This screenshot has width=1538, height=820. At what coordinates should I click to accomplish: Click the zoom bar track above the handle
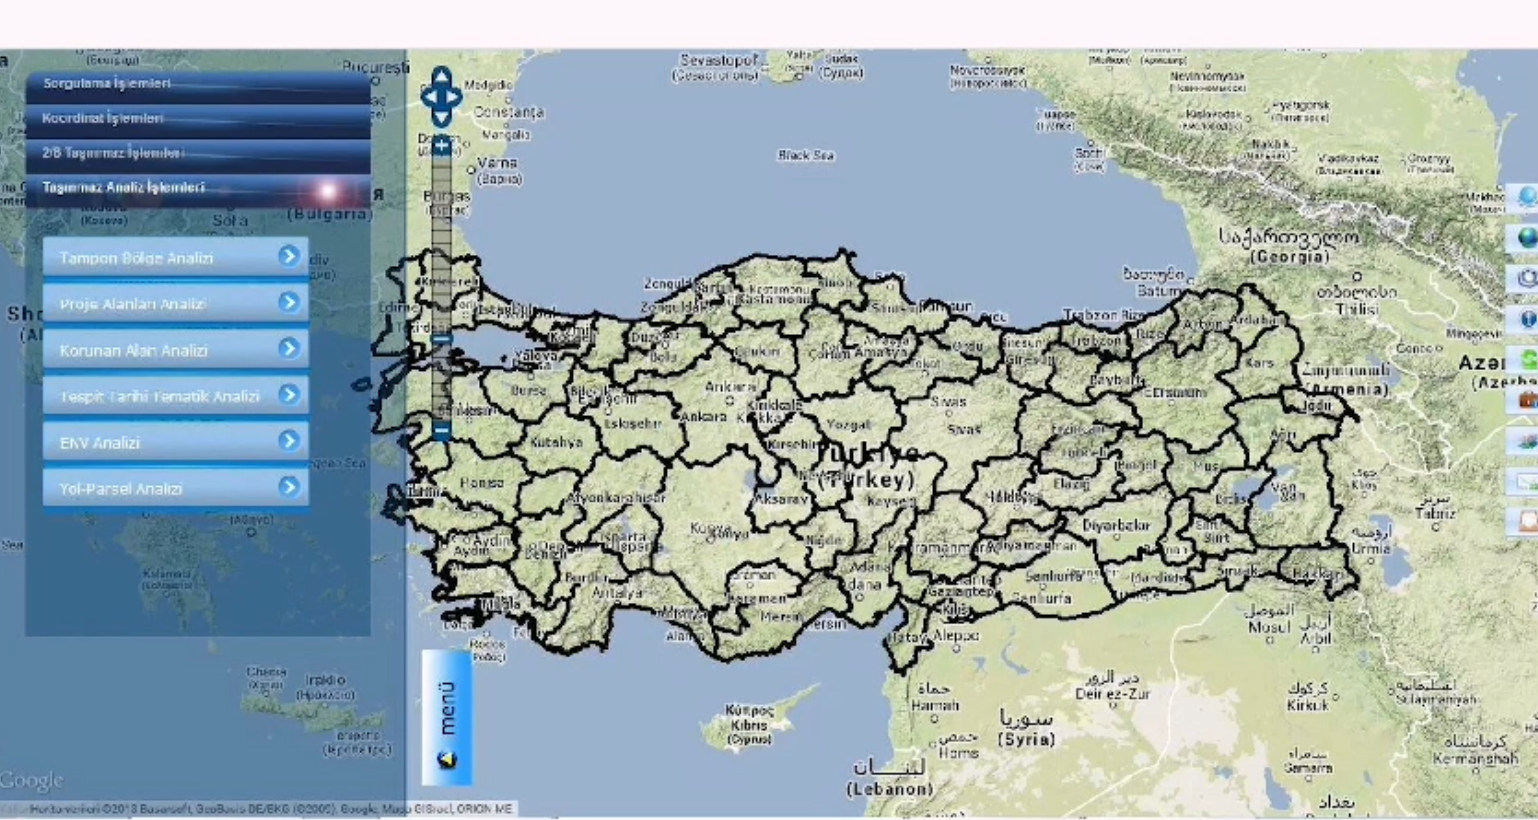pos(441,245)
